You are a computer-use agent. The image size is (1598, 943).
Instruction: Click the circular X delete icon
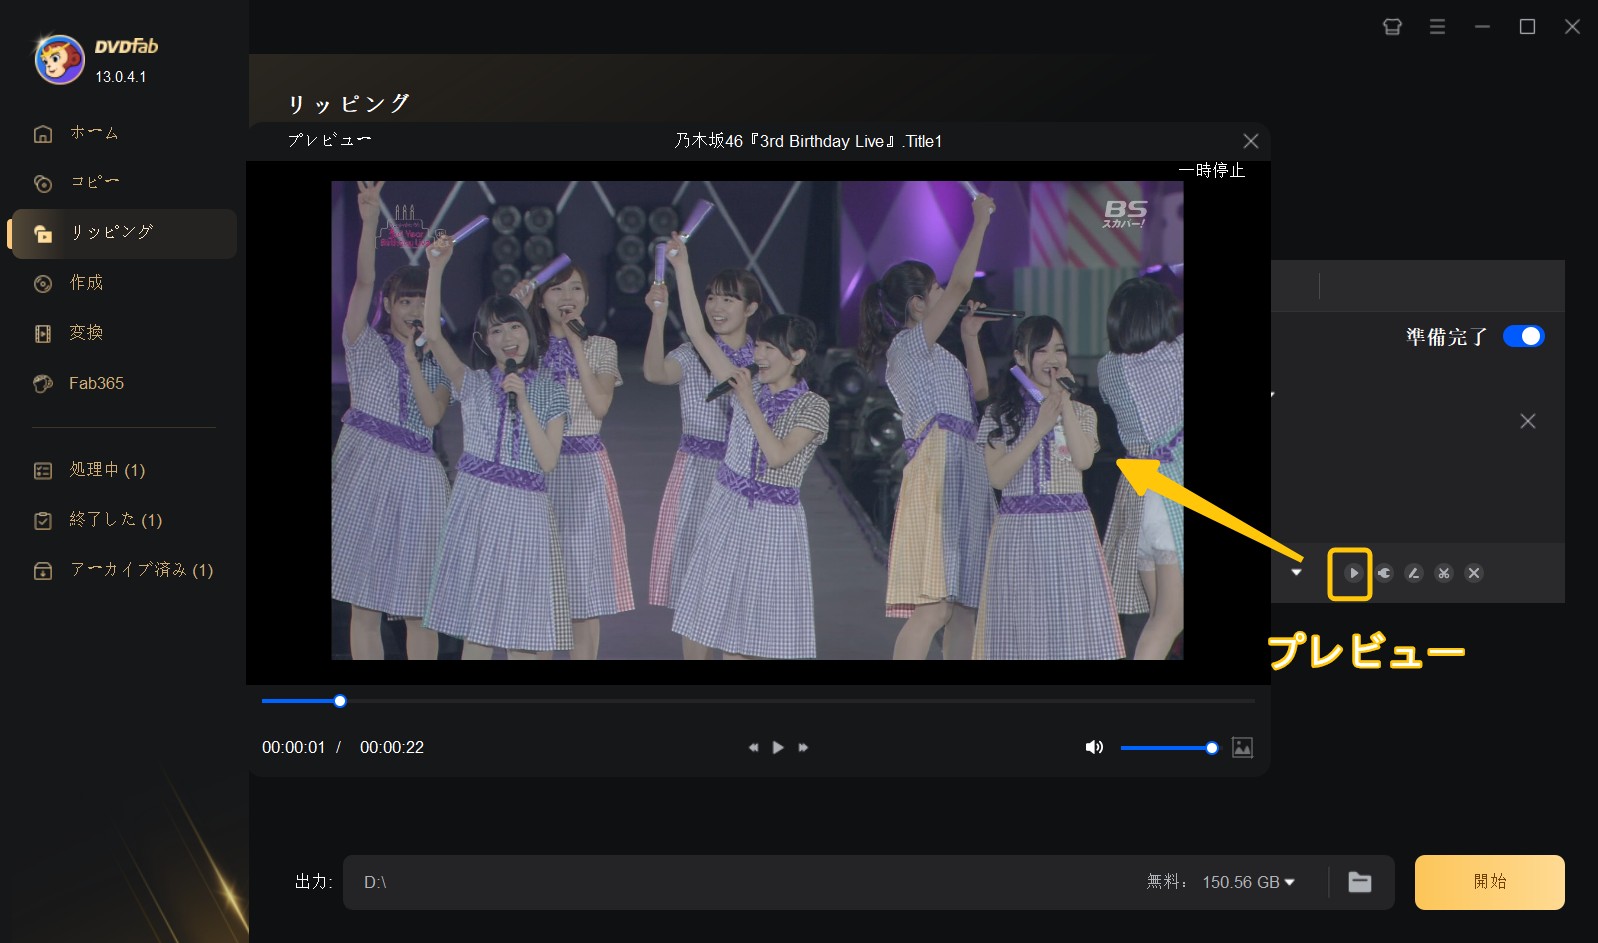coord(1474,573)
